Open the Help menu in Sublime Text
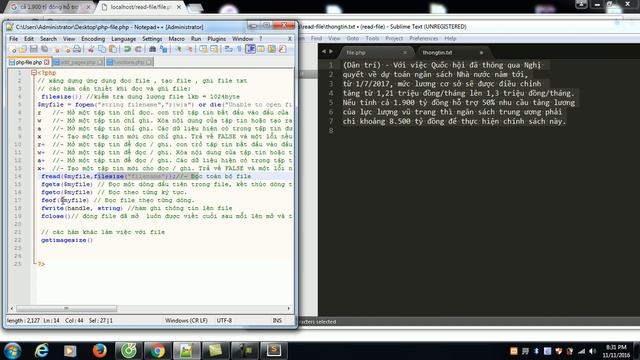 [x=450, y=38]
